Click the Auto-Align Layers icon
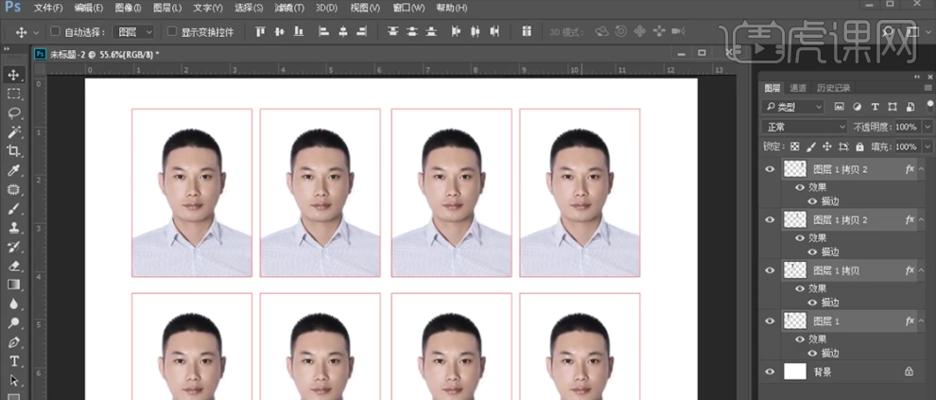The width and height of the screenshot is (936, 400). [x=526, y=32]
